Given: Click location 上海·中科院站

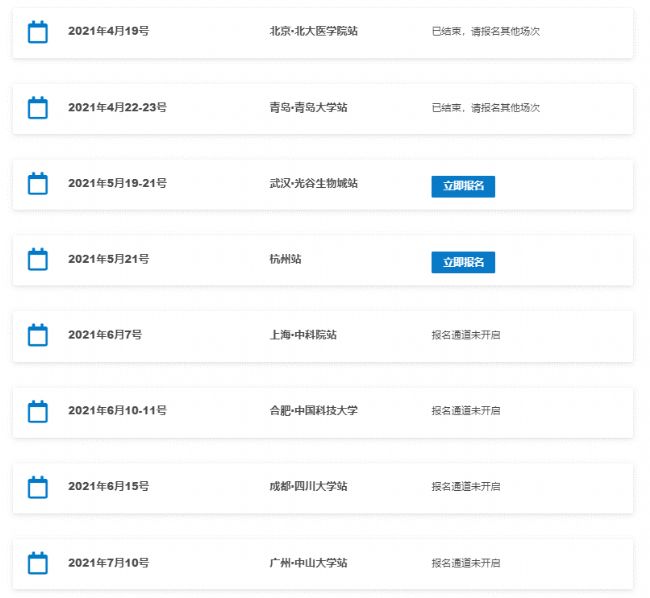Looking at the screenshot, I should [x=303, y=335].
